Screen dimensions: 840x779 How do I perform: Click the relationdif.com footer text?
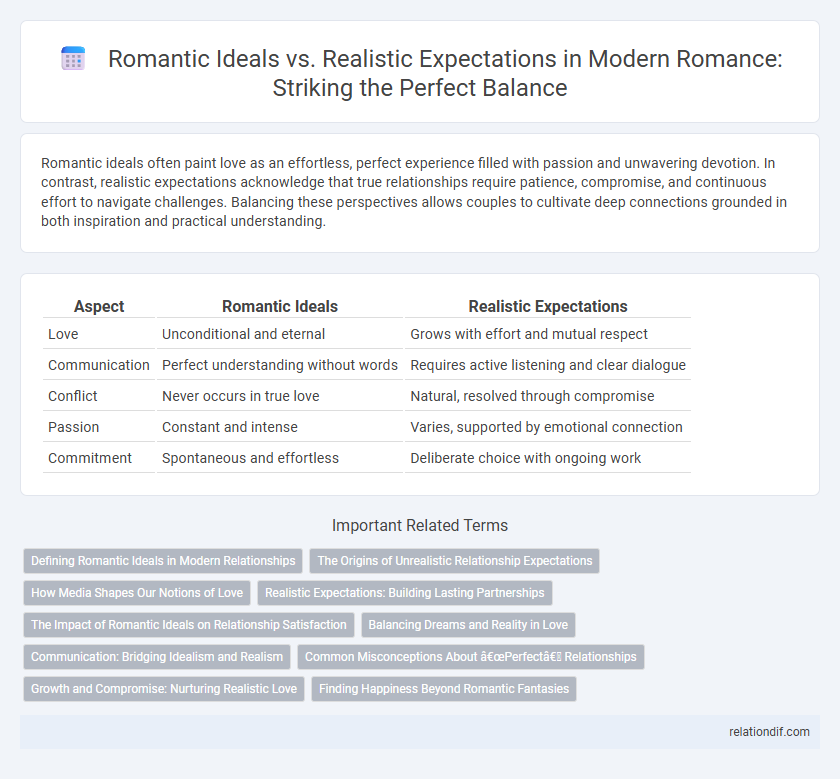tap(769, 732)
